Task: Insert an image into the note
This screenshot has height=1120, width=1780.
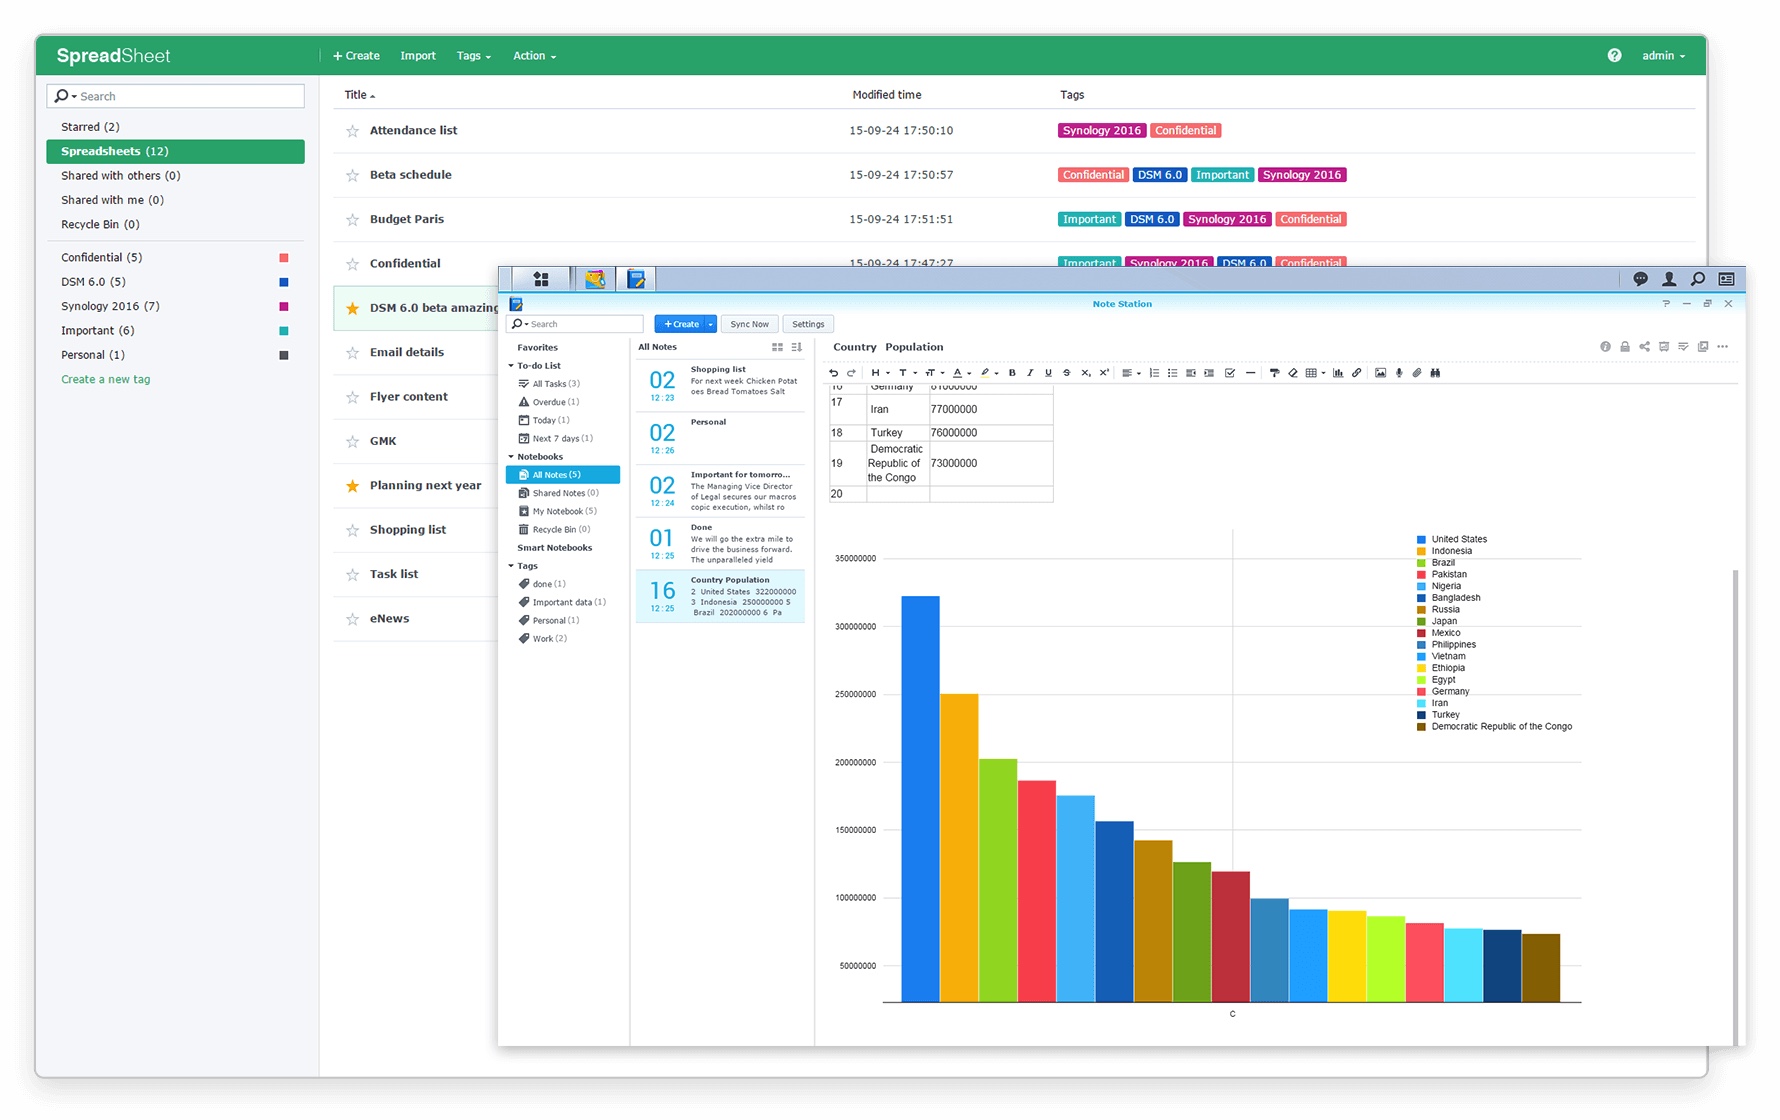Action: 1380,373
